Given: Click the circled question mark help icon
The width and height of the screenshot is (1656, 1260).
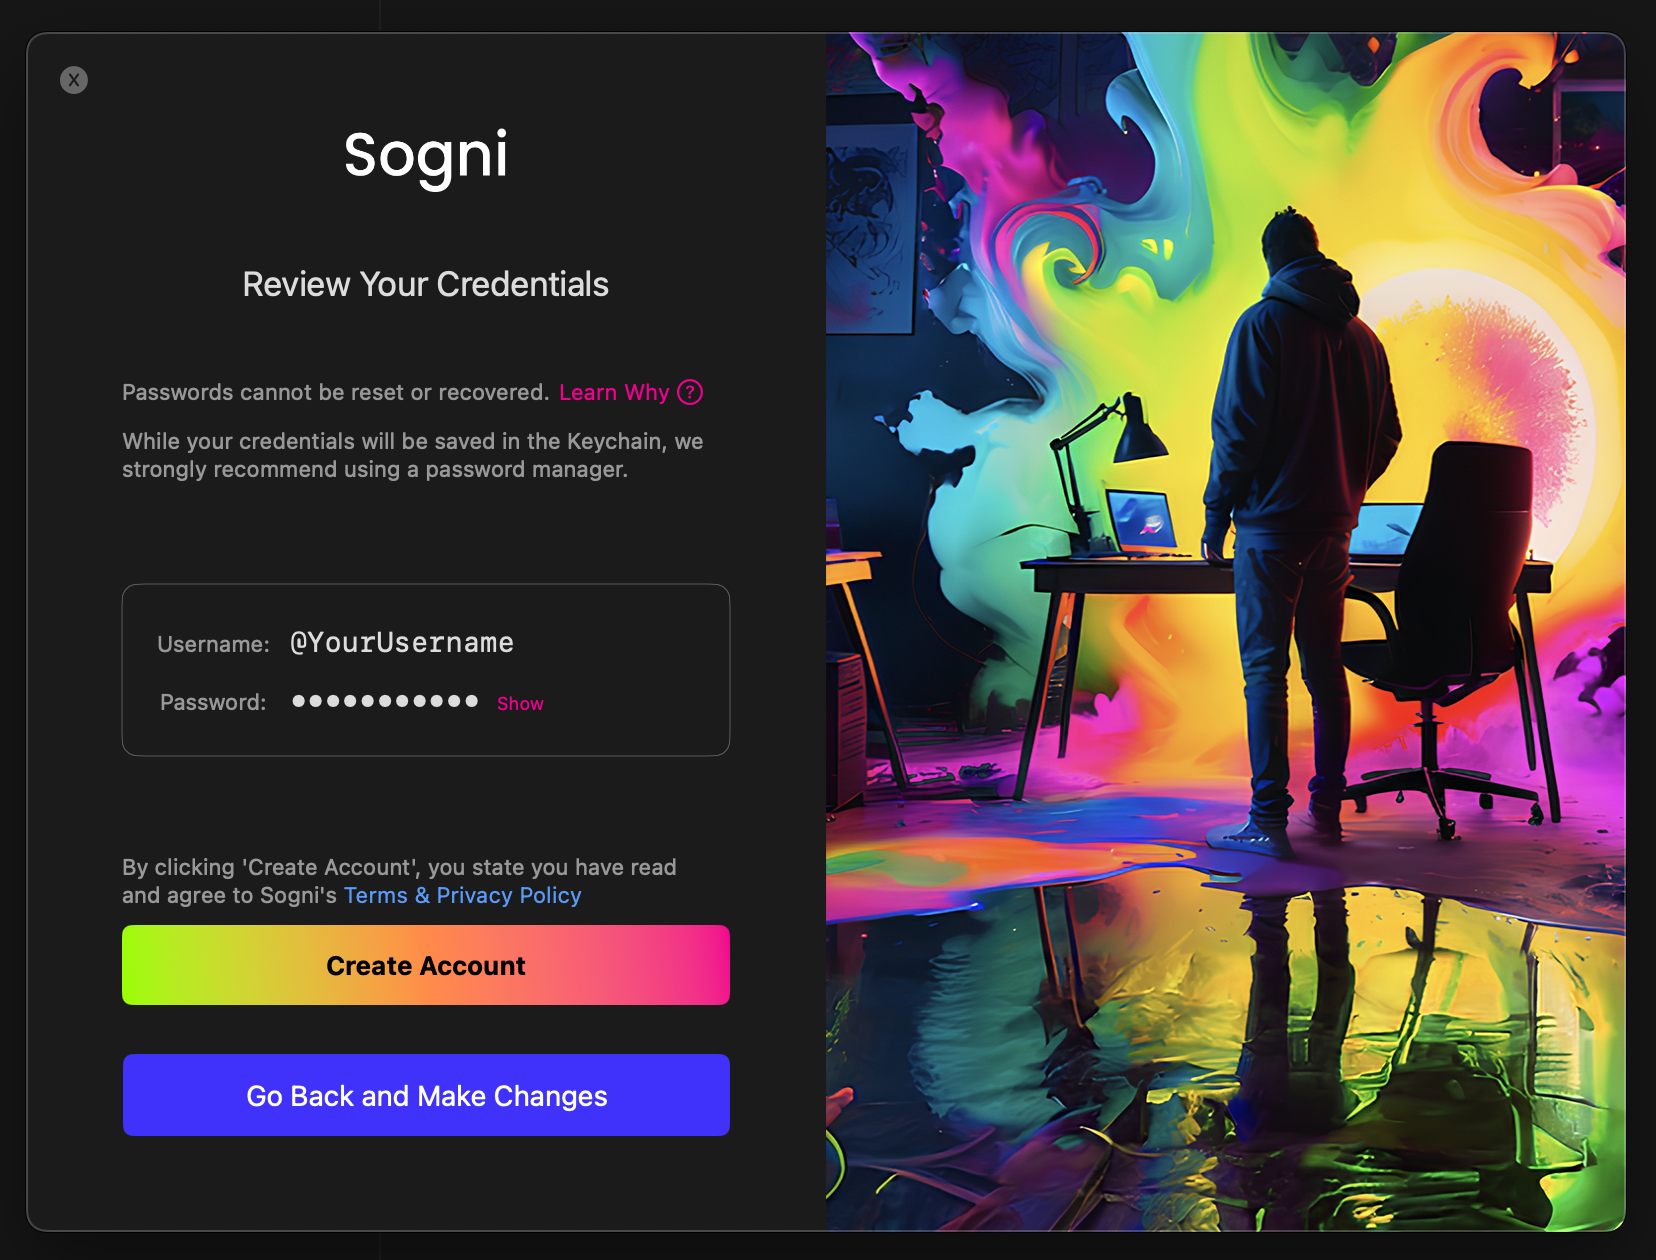Looking at the screenshot, I should tap(690, 392).
